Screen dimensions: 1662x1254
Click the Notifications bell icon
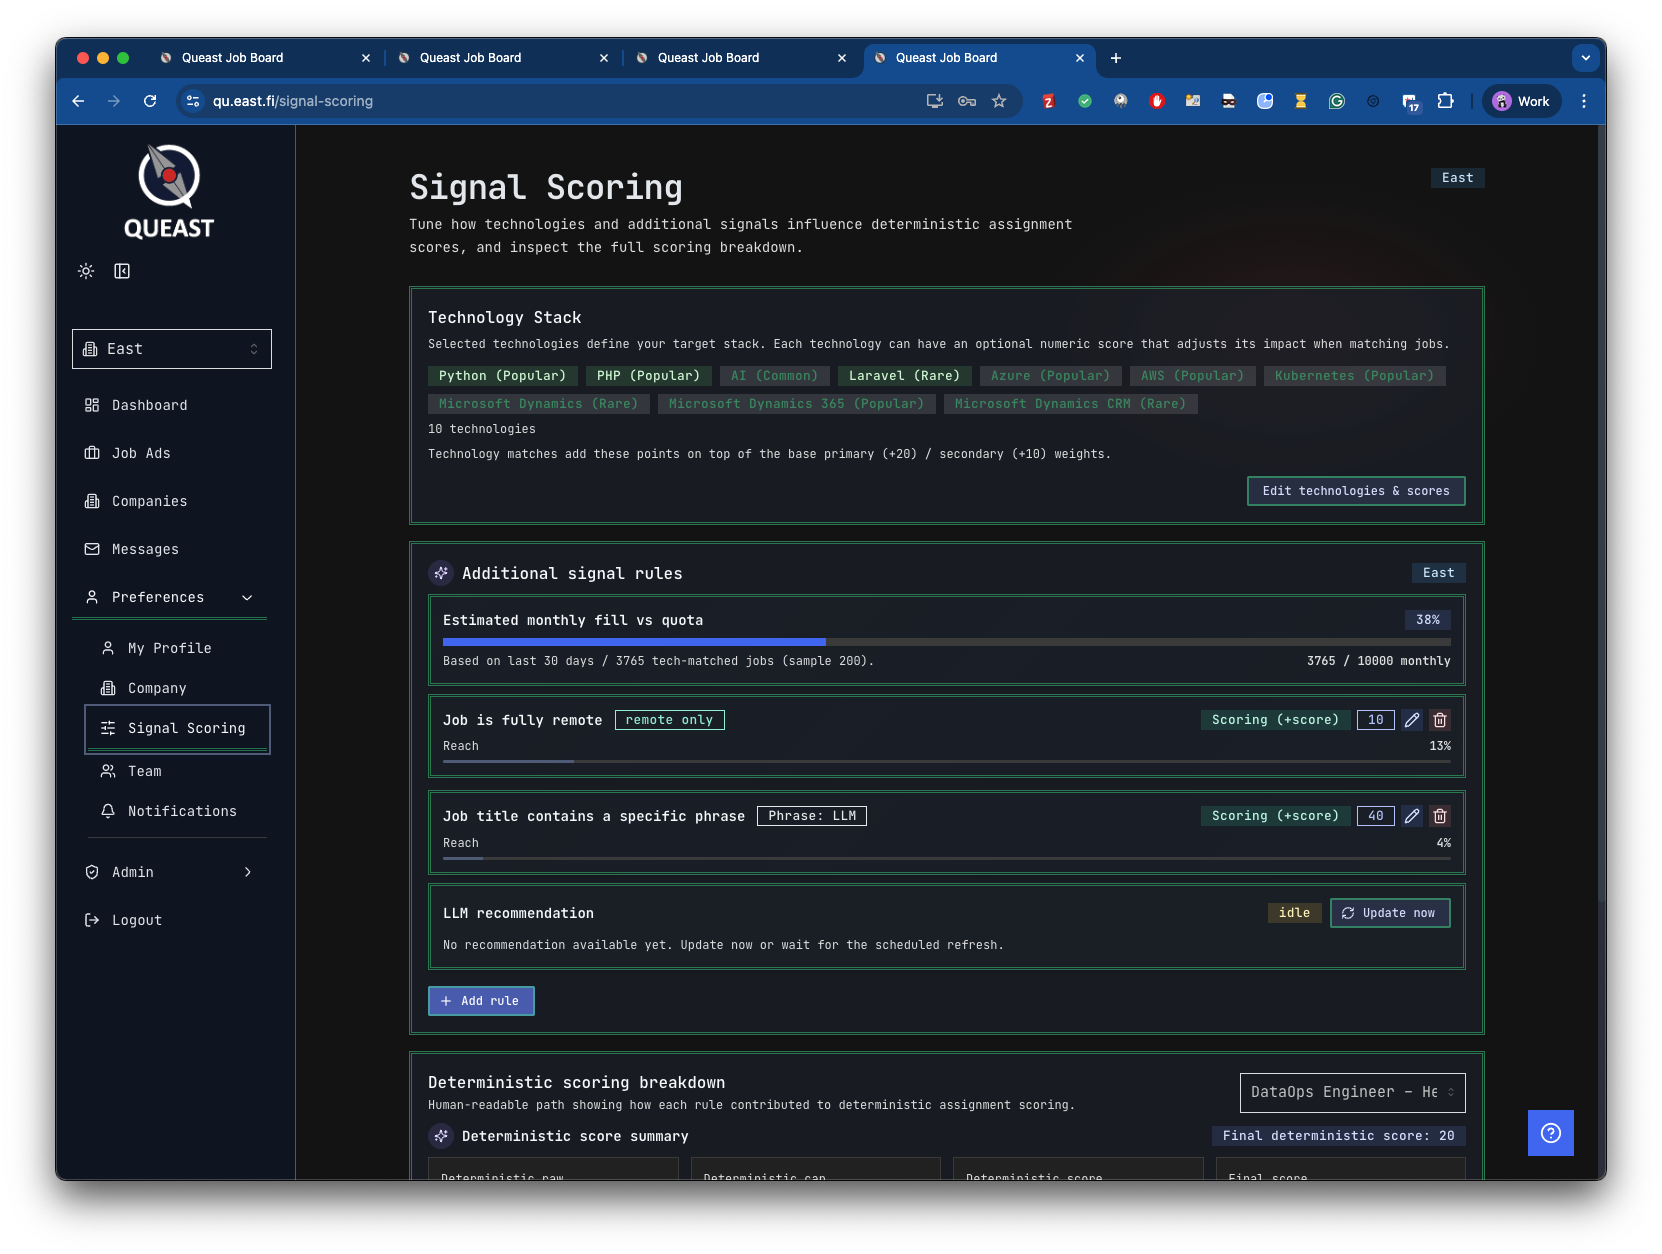(108, 811)
